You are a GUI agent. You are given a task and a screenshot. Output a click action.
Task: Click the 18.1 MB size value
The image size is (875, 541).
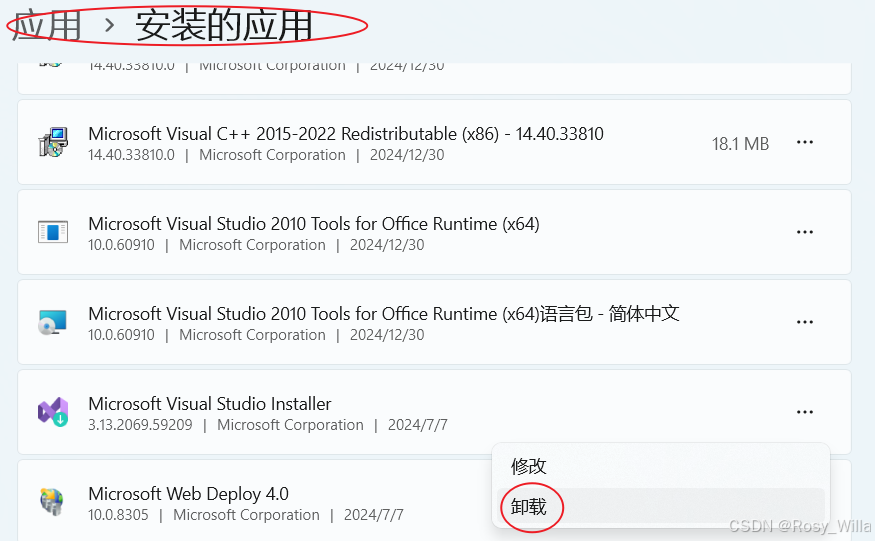tap(741, 144)
